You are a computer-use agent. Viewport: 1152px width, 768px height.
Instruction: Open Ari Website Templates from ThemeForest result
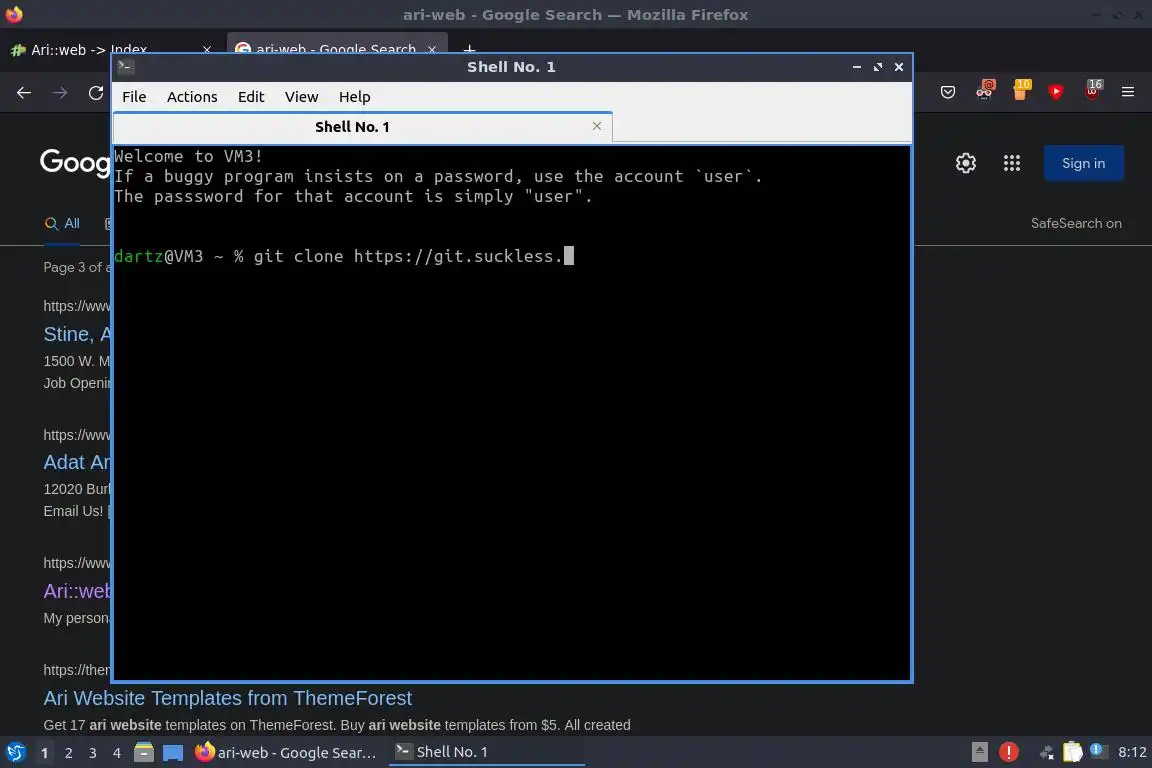click(227, 698)
